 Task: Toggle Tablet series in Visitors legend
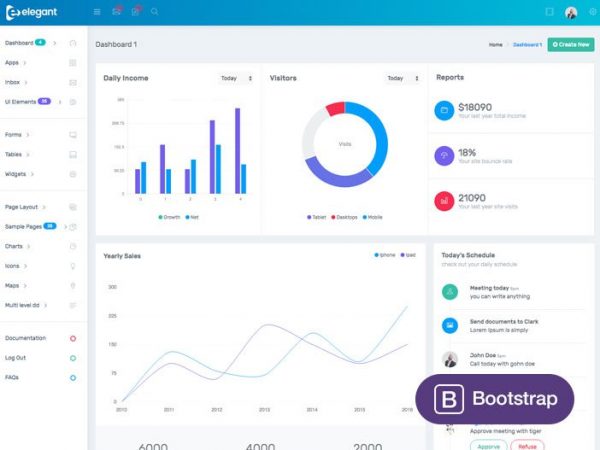click(316, 217)
